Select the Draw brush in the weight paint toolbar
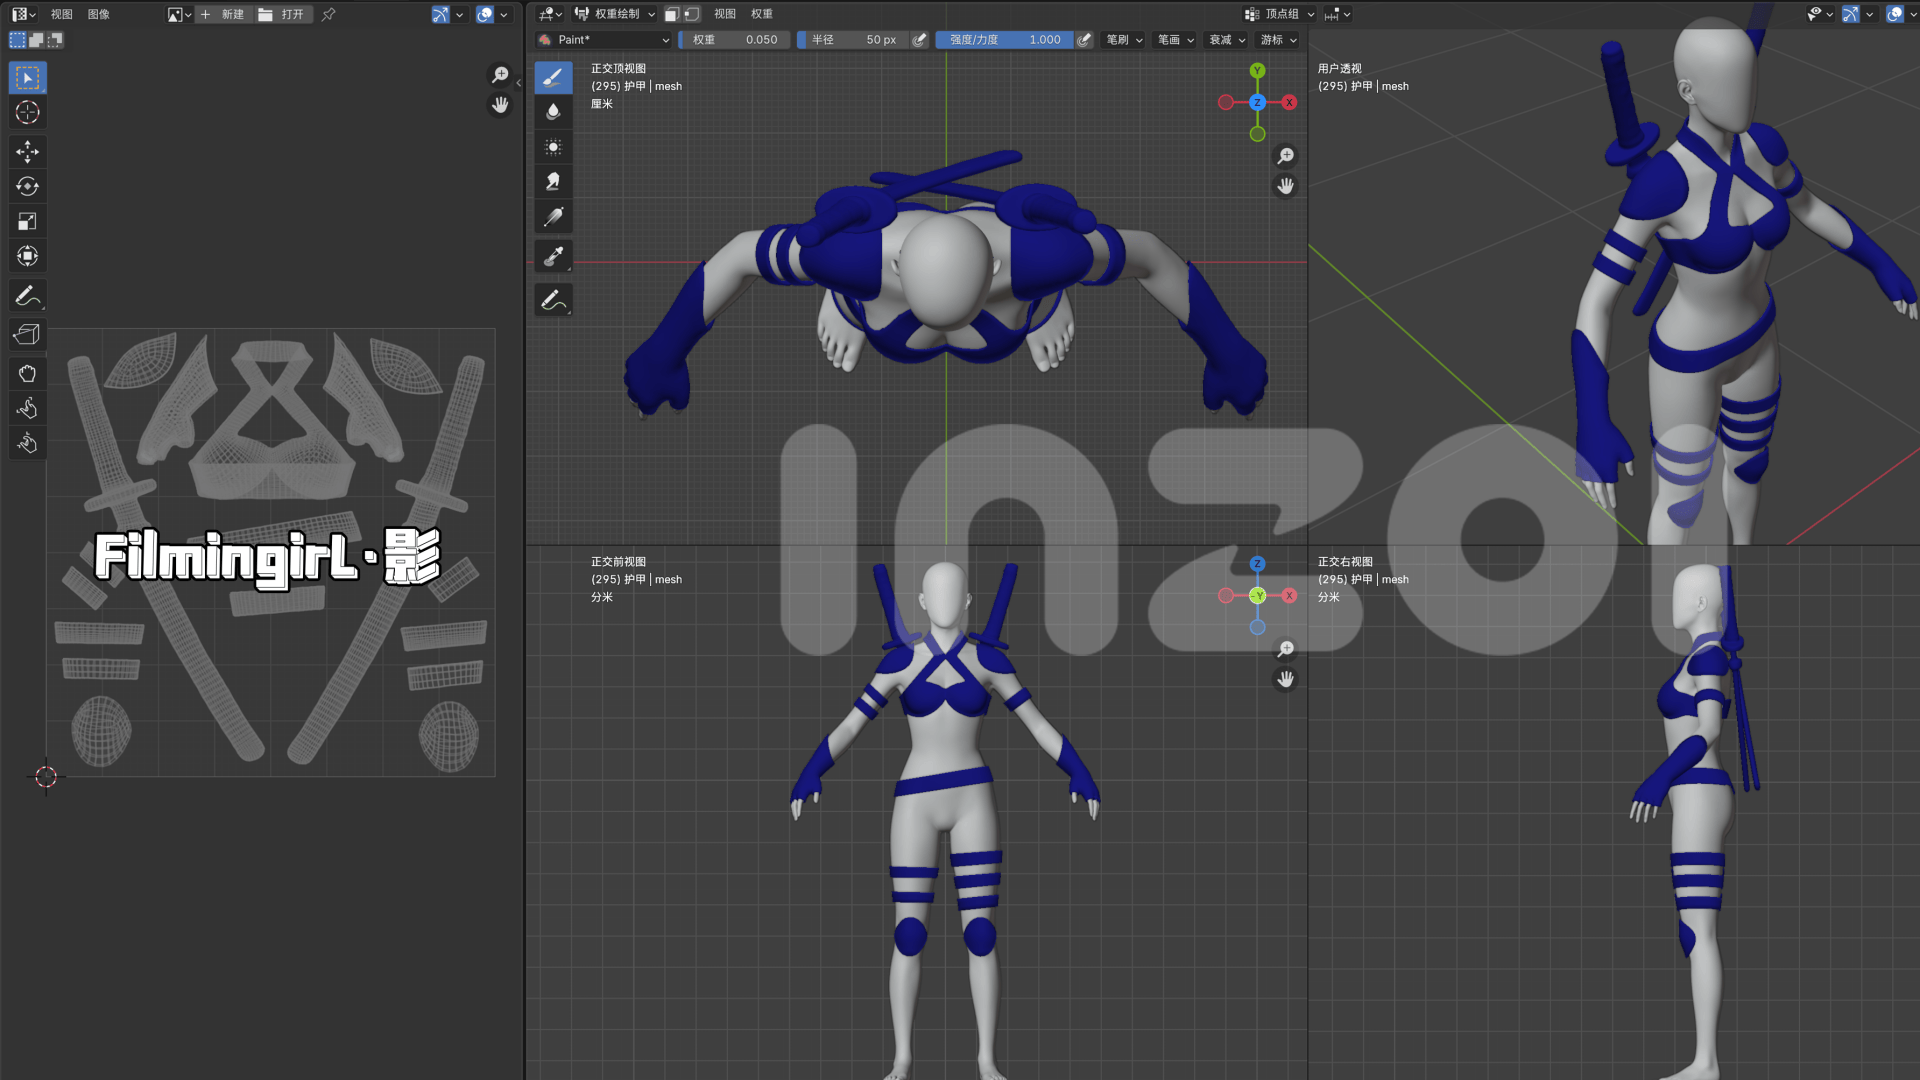This screenshot has width=1920, height=1080. click(x=553, y=77)
